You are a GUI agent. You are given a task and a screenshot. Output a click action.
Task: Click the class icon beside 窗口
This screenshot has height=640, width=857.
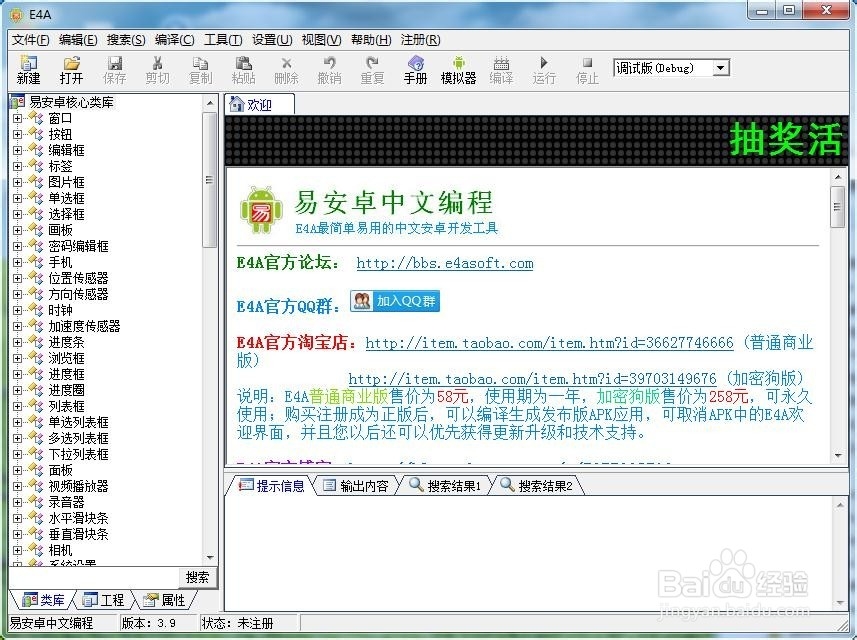point(36,118)
